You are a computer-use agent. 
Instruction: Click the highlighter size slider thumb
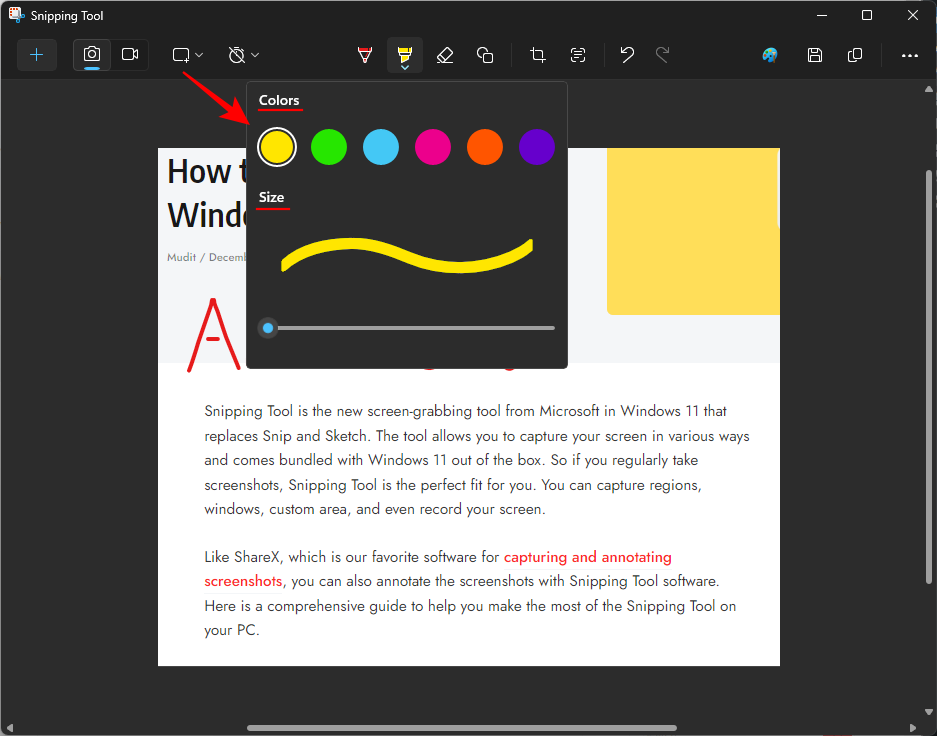click(268, 328)
